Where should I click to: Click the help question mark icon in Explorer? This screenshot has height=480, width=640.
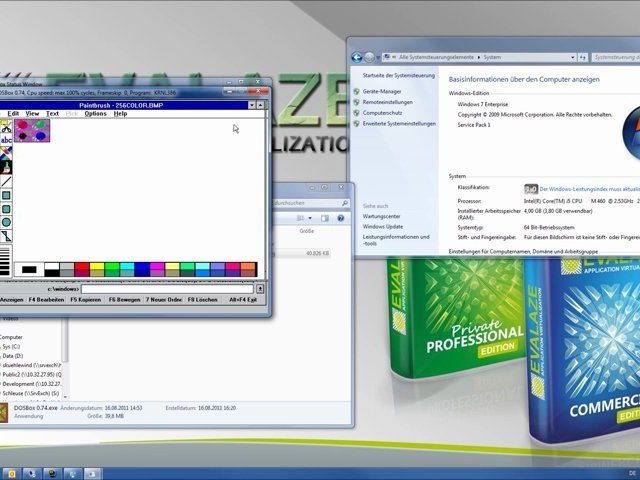point(341,217)
